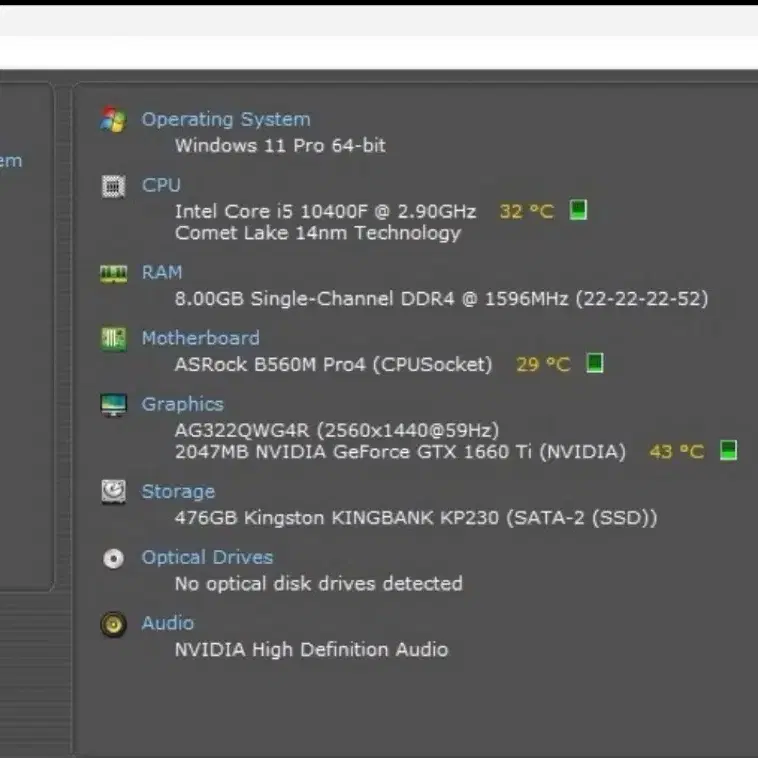Open the Graphics section link
This screenshot has height=758, width=758.
(x=182, y=404)
